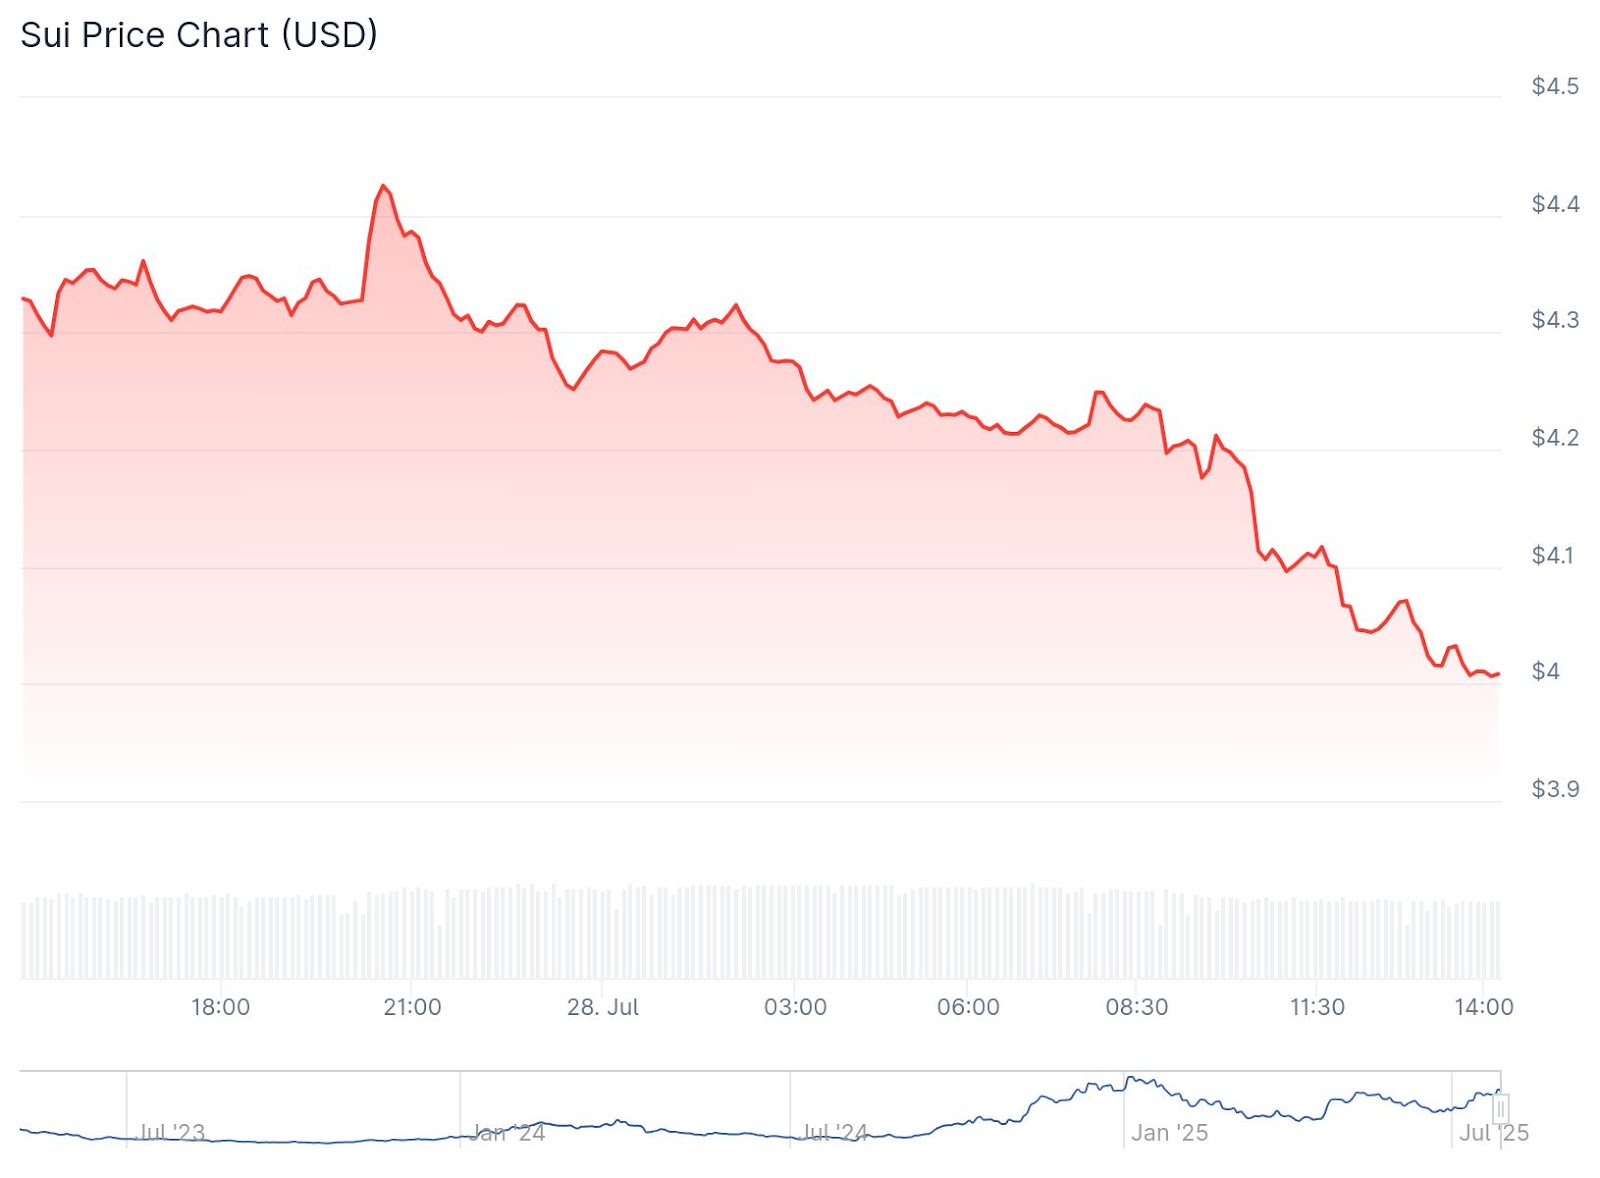Select the 14:00 time axis label
The width and height of the screenshot is (1600, 1178).
[1484, 1007]
